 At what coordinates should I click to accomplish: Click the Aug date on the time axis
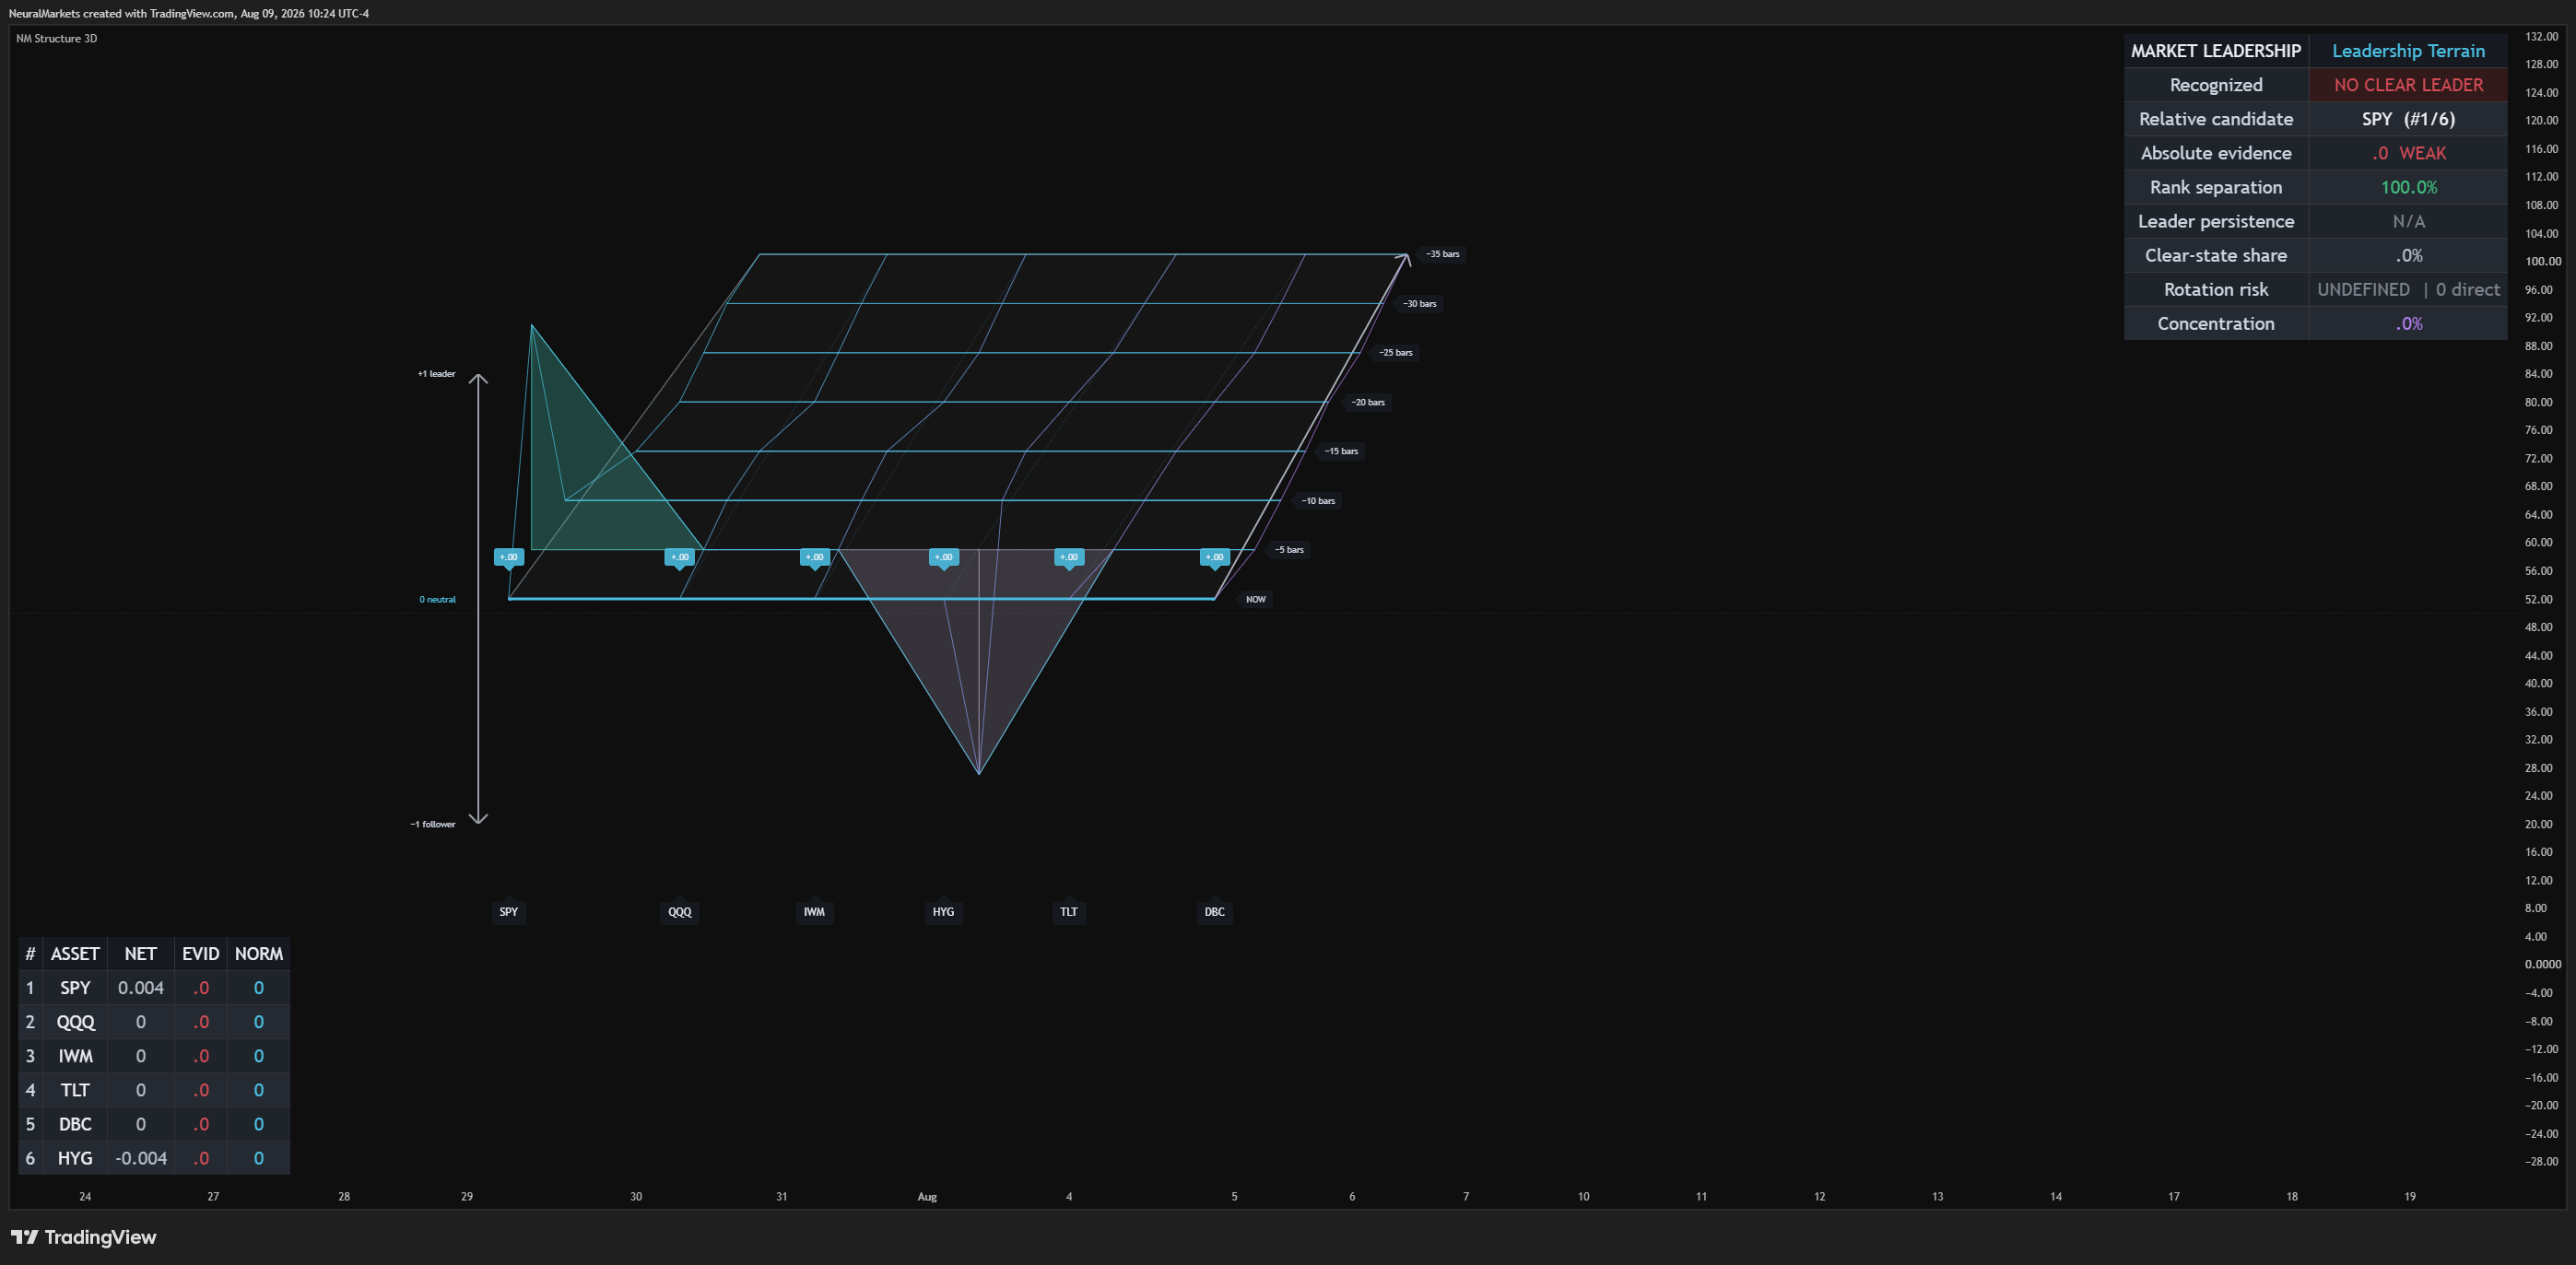pyautogui.click(x=927, y=1196)
